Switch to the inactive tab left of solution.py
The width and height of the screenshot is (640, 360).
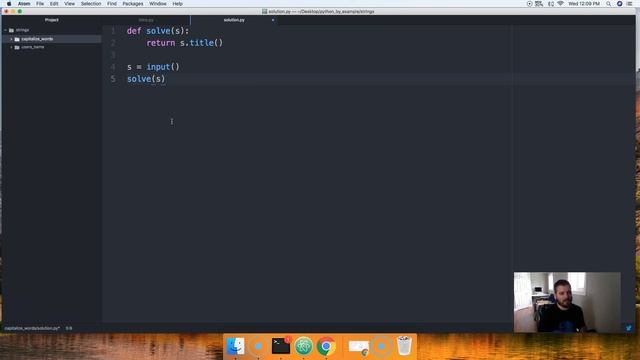tap(146, 20)
